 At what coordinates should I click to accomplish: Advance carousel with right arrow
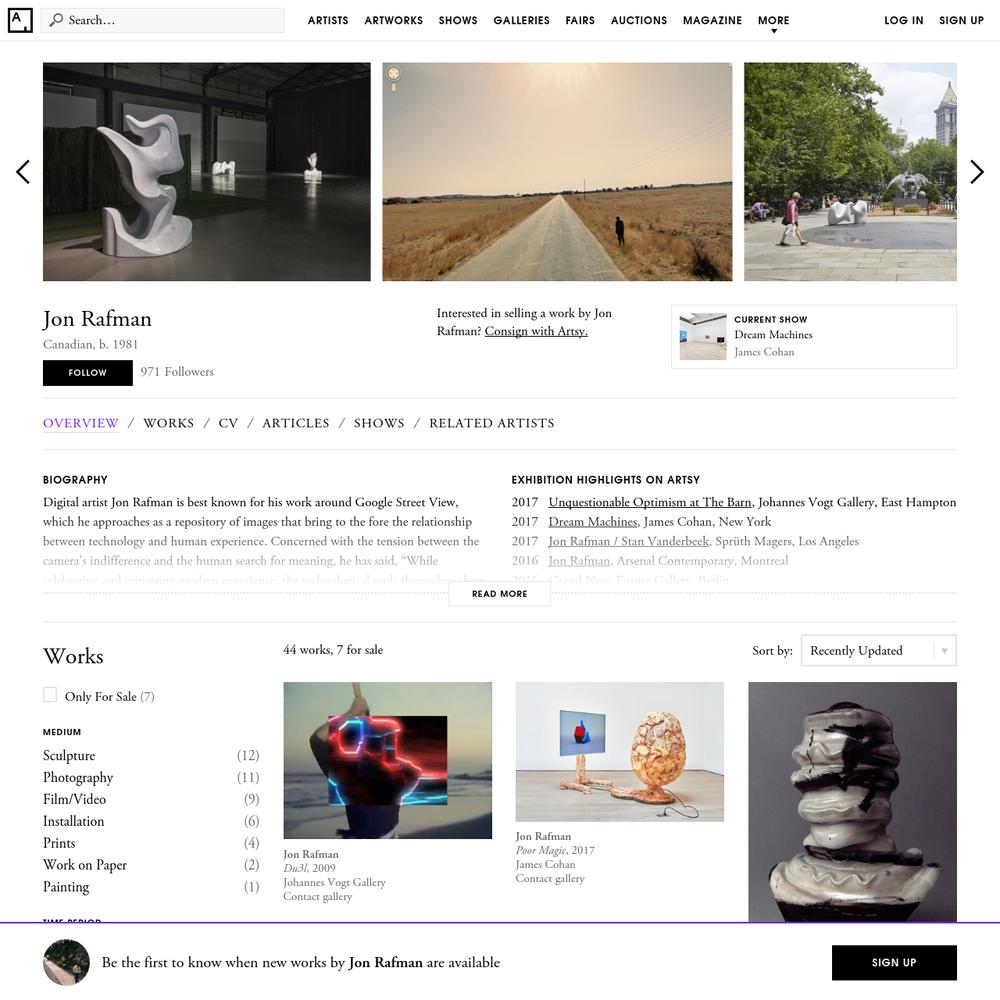976,172
